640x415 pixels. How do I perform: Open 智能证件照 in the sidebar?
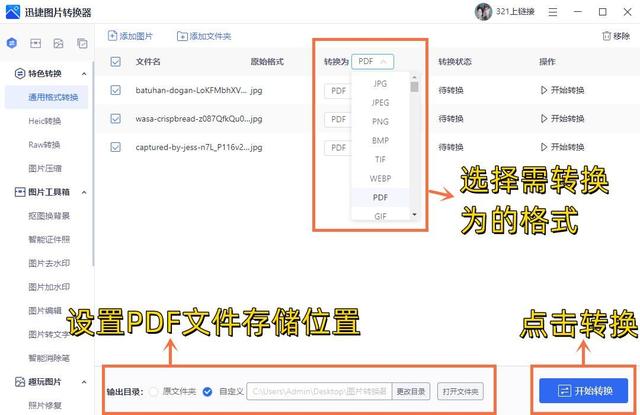(49, 240)
